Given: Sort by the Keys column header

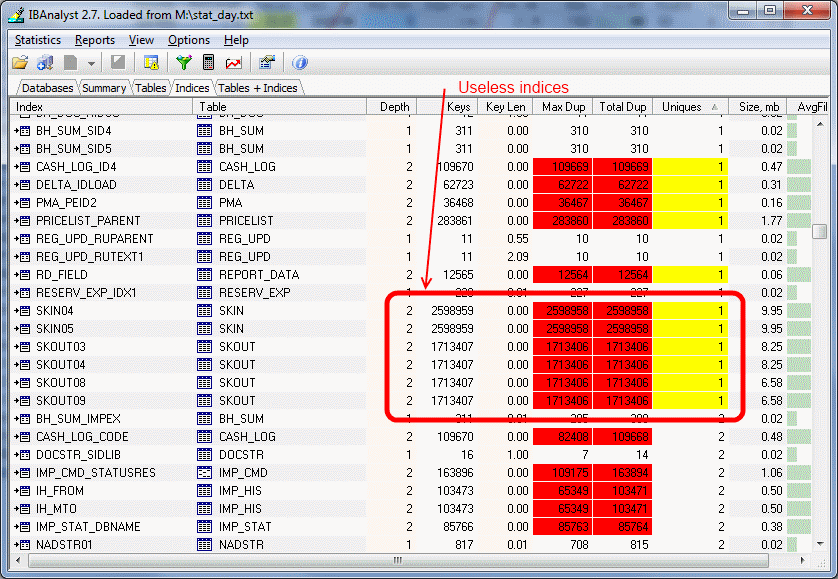Looking at the screenshot, I should pos(447,107).
